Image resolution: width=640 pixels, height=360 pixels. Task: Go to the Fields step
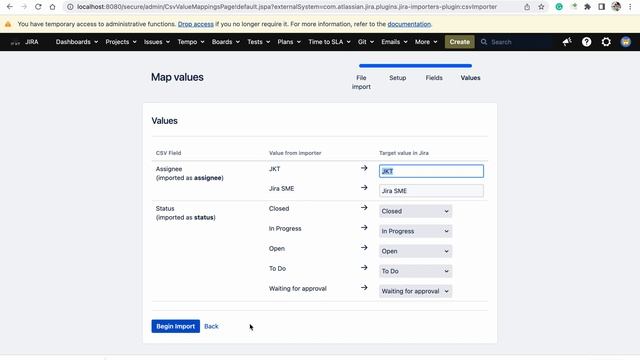click(x=434, y=78)
